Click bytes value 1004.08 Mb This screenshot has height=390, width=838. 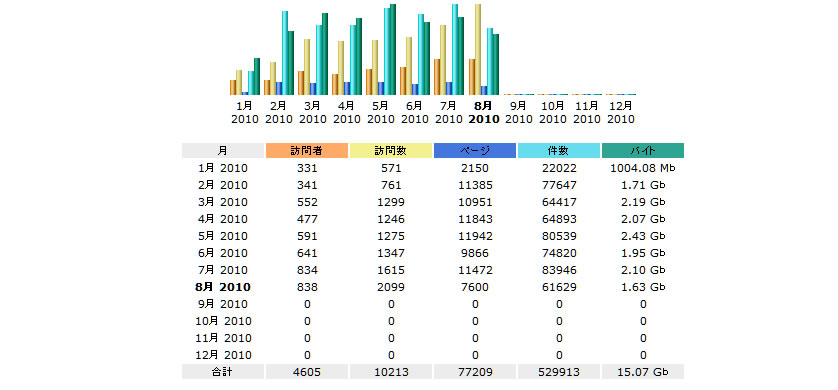[x=643, y=168]
